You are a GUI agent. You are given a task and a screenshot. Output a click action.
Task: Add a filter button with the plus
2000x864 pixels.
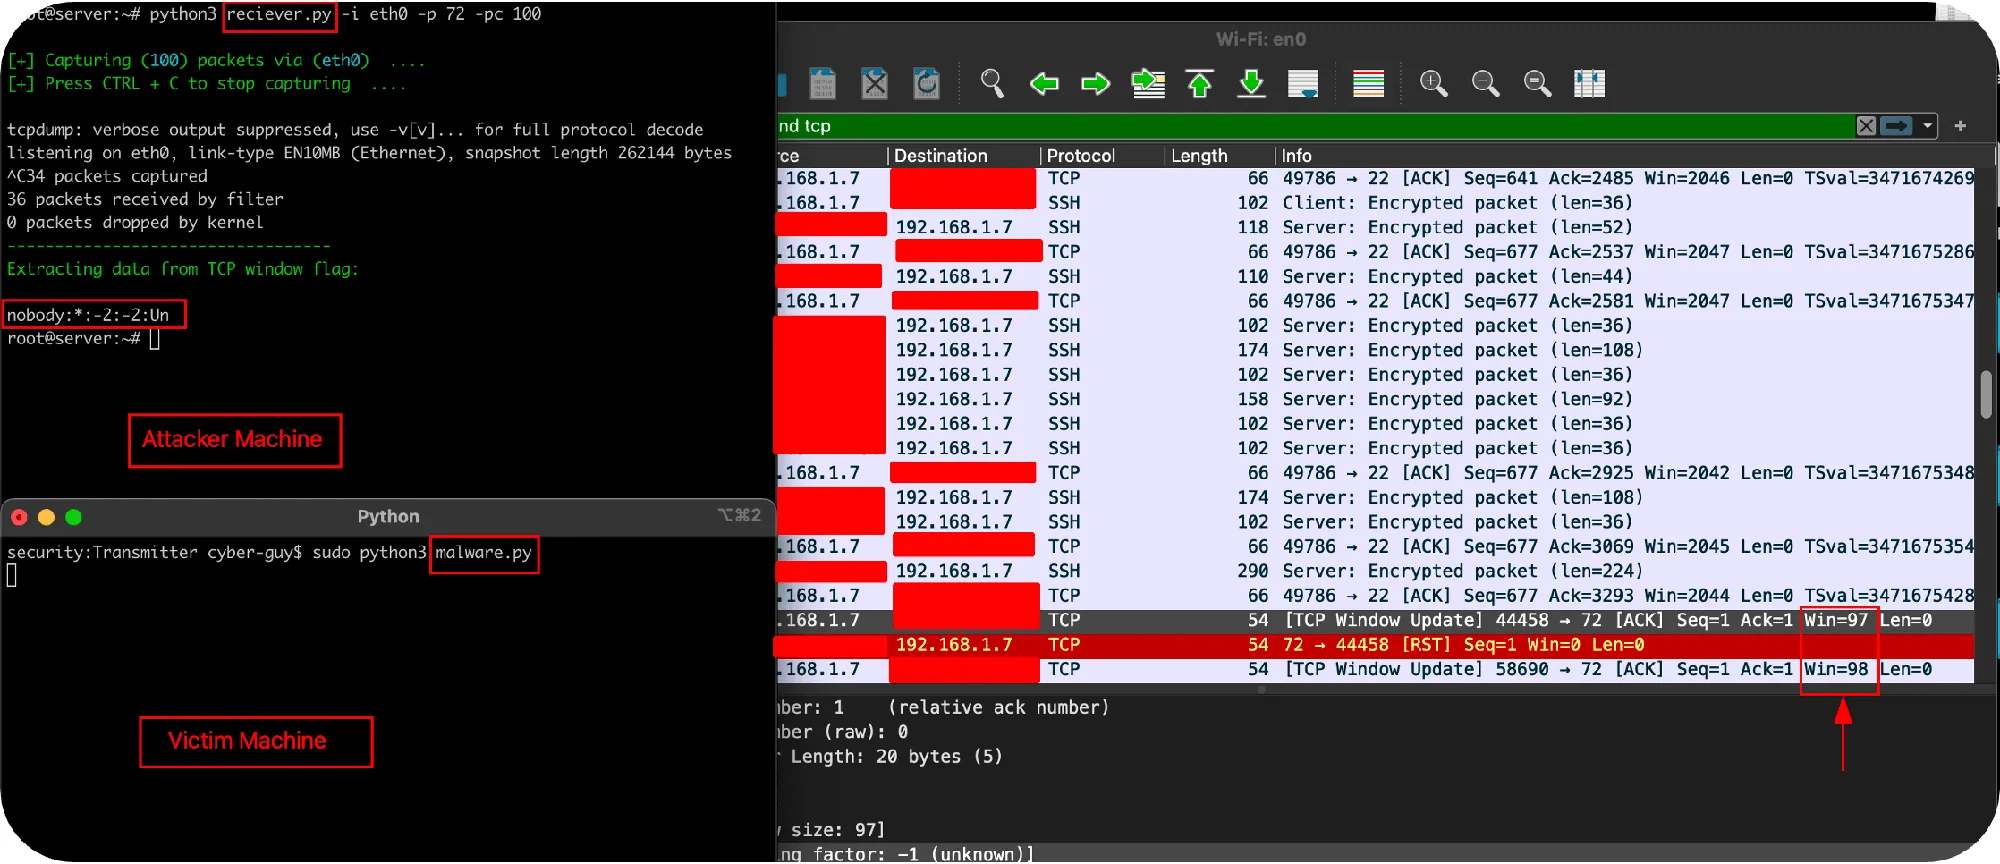click(x=1960, y=126)
